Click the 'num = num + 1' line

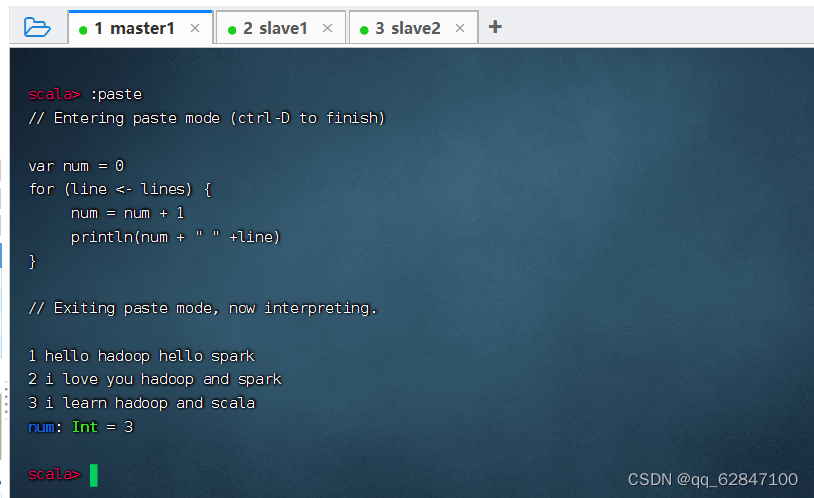128,213
